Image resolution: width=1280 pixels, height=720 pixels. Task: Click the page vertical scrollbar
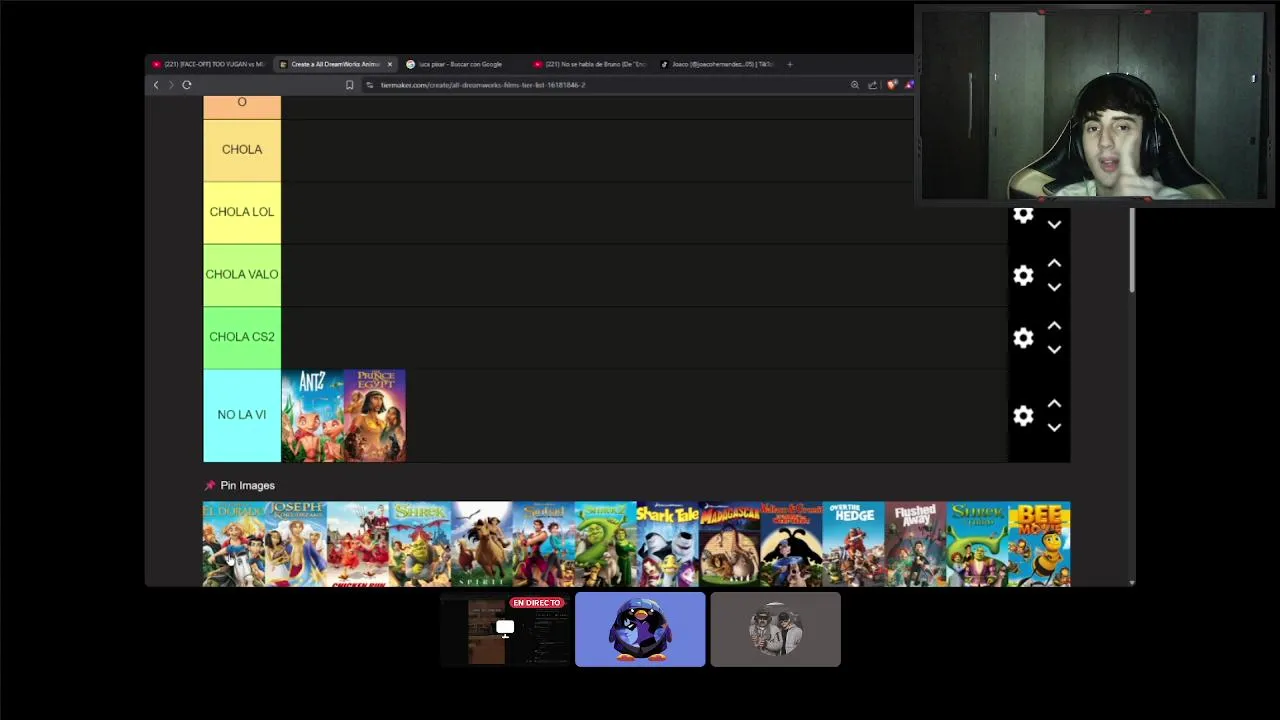(x=1132, y=250)
